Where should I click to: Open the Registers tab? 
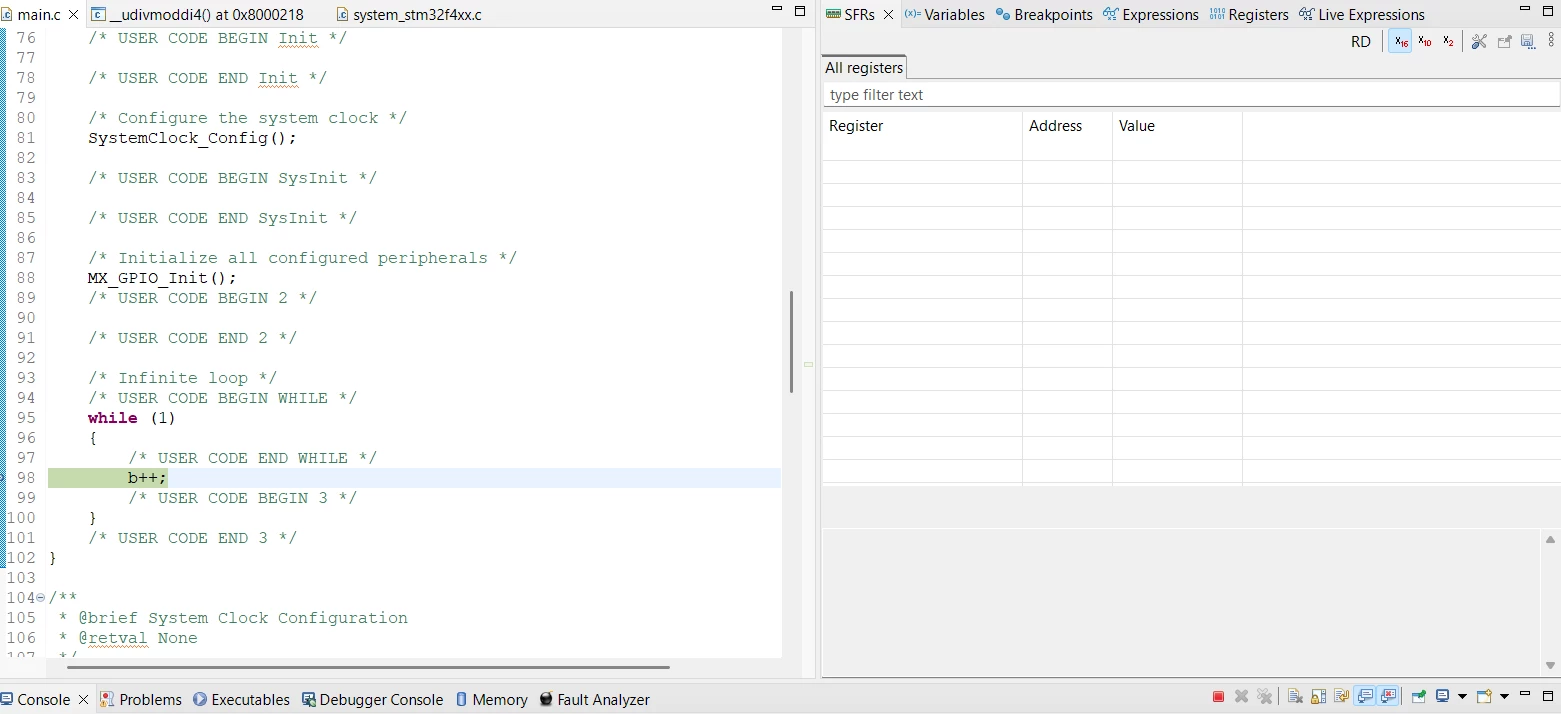click(1249, 14)
